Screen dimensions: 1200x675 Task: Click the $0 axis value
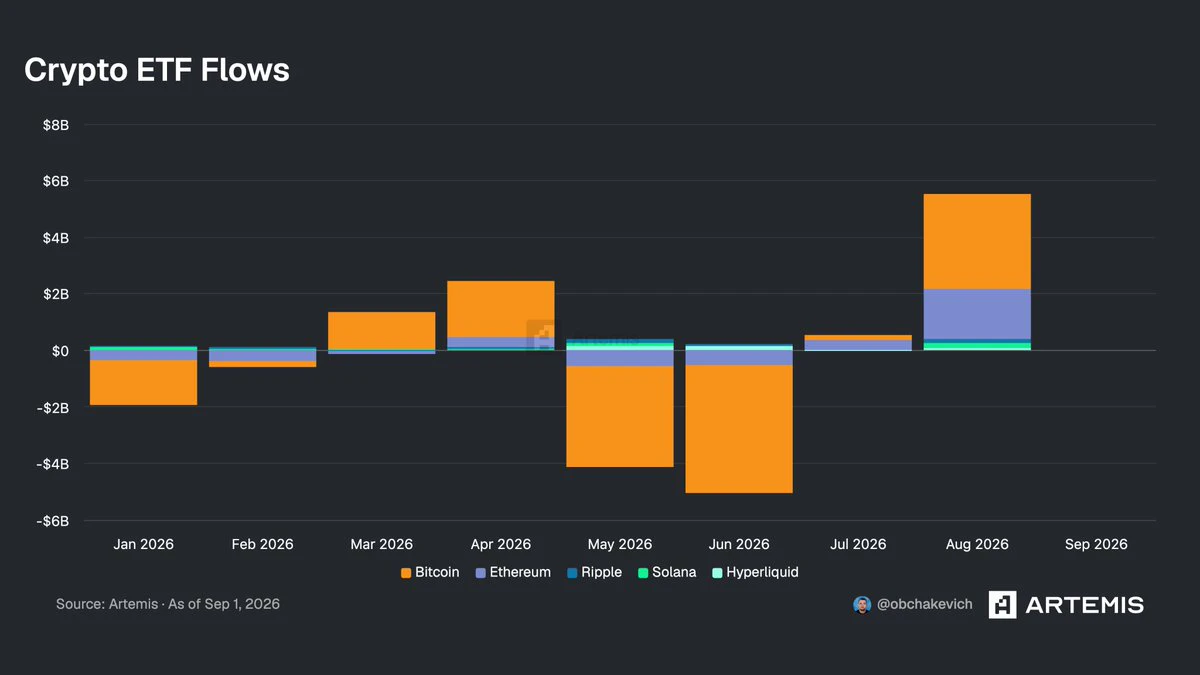click(x=60, y=351)
